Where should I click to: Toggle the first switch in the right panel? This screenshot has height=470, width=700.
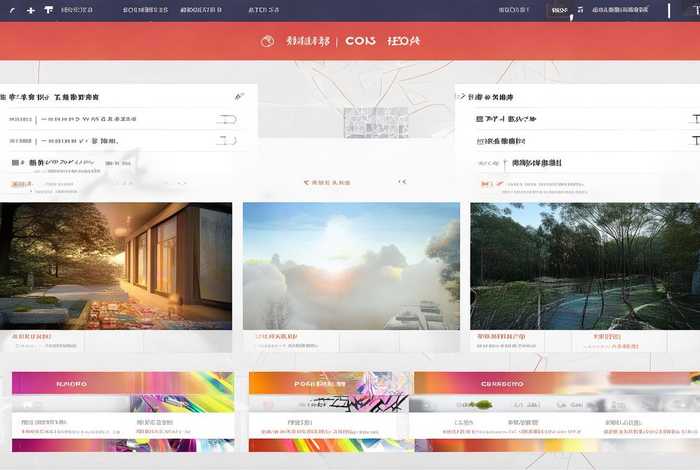point(695,119)
